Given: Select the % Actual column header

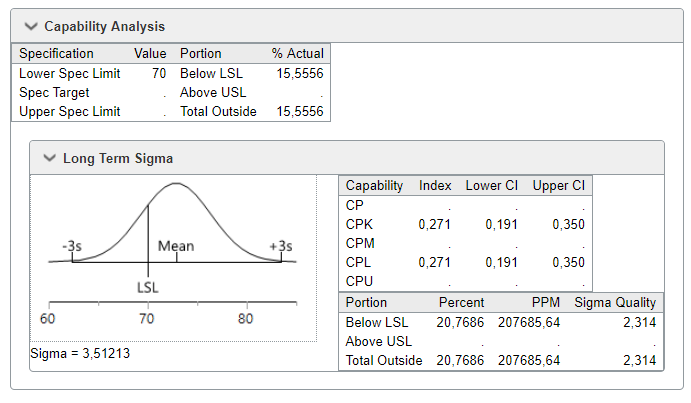Looking at the screenshot, I should (x=297, y=54).
